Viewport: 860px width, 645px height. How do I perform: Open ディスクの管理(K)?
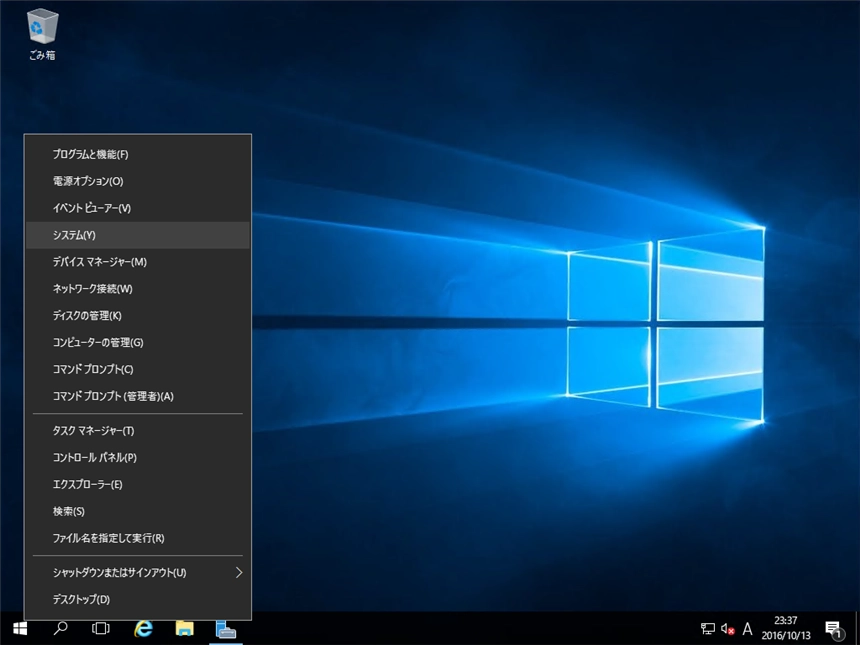(x=138, y=315)
